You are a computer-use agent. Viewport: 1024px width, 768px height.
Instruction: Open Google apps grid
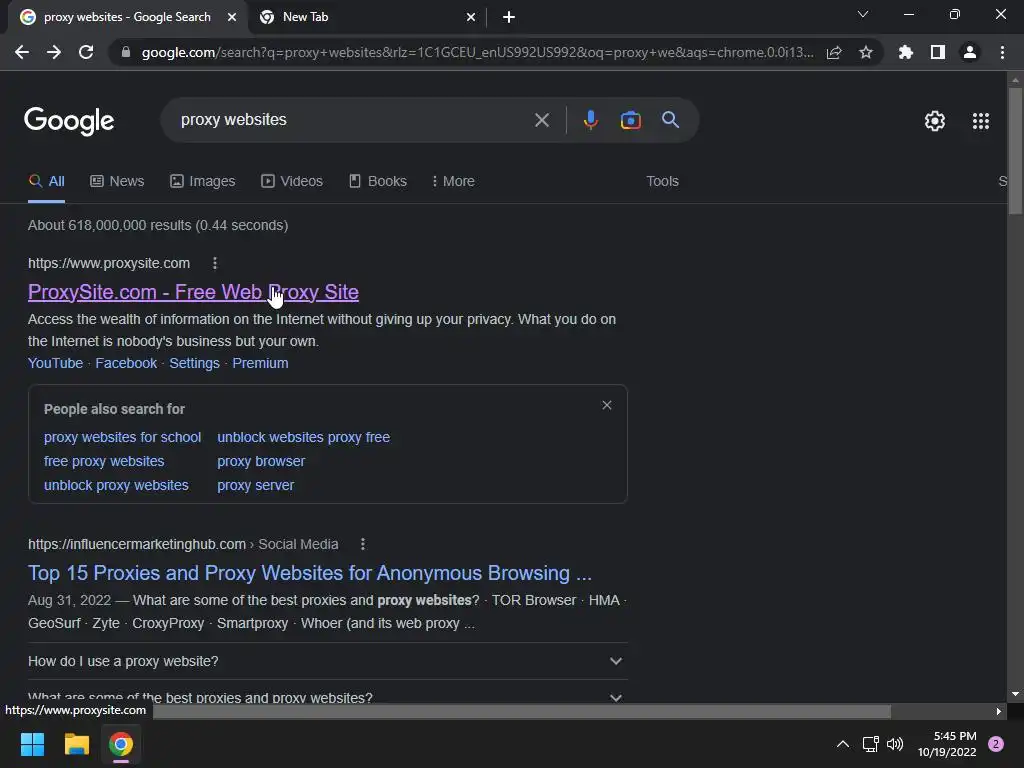pos(981,121)
